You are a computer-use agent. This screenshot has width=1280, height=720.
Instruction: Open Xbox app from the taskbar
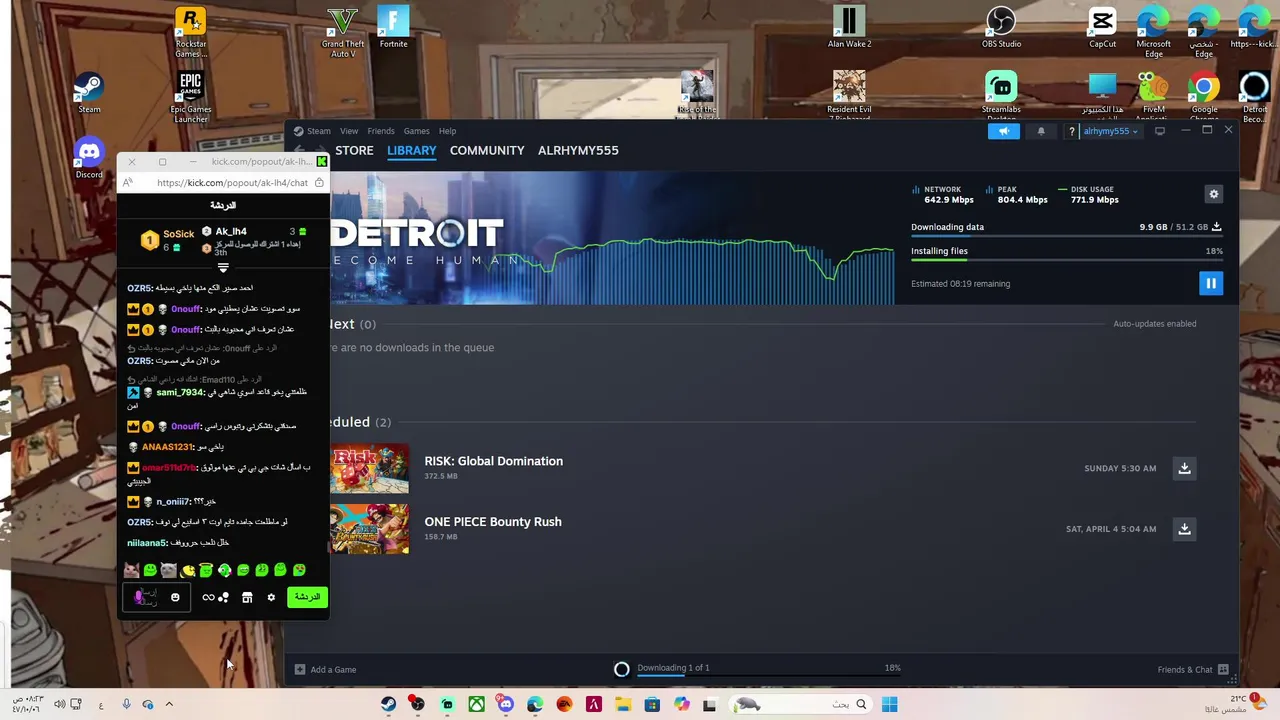coord(476,705)
